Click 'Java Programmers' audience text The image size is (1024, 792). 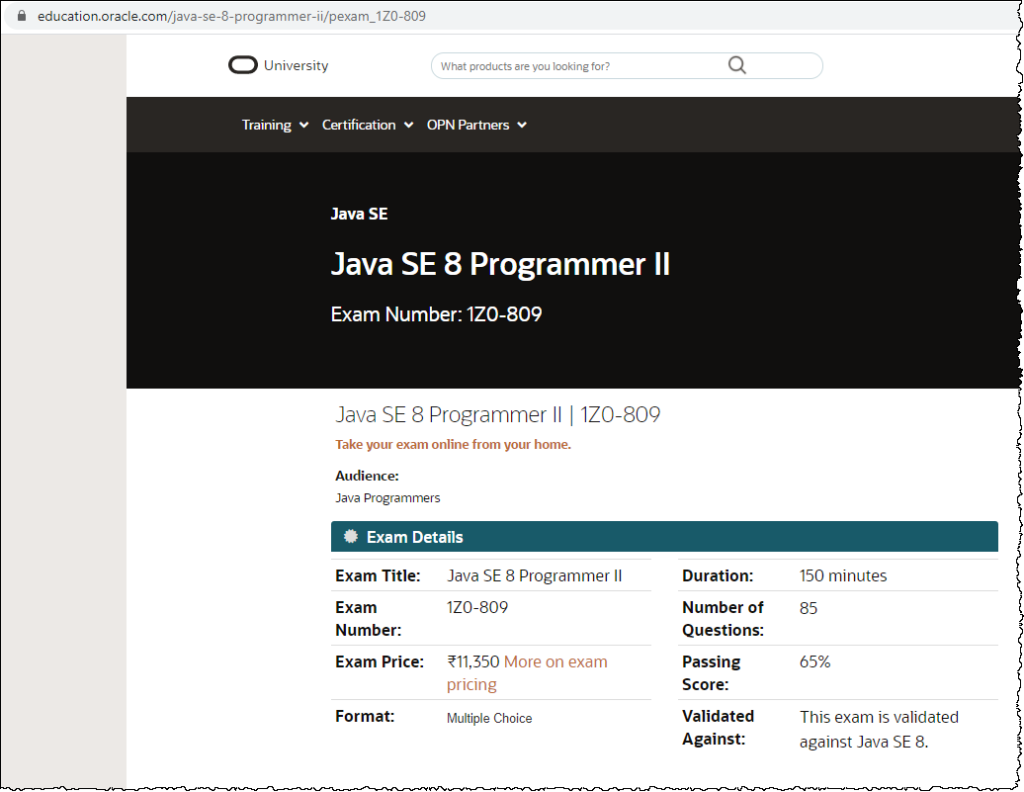(x=388, y=498)
